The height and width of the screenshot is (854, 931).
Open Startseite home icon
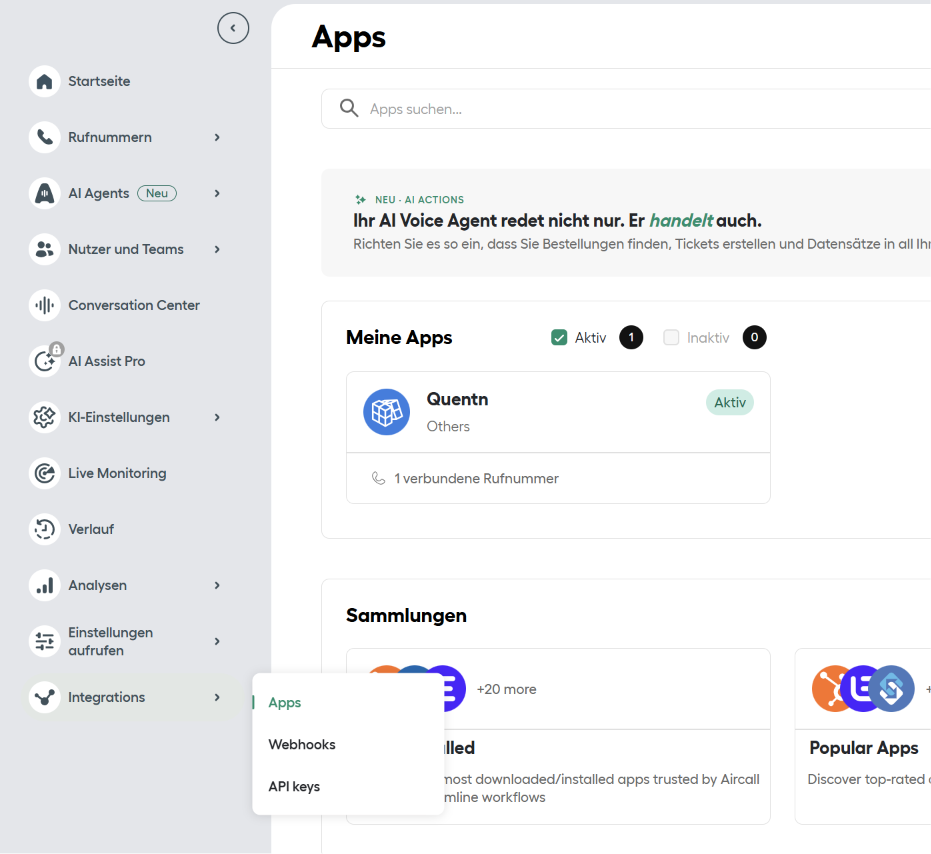coord(45,81)
